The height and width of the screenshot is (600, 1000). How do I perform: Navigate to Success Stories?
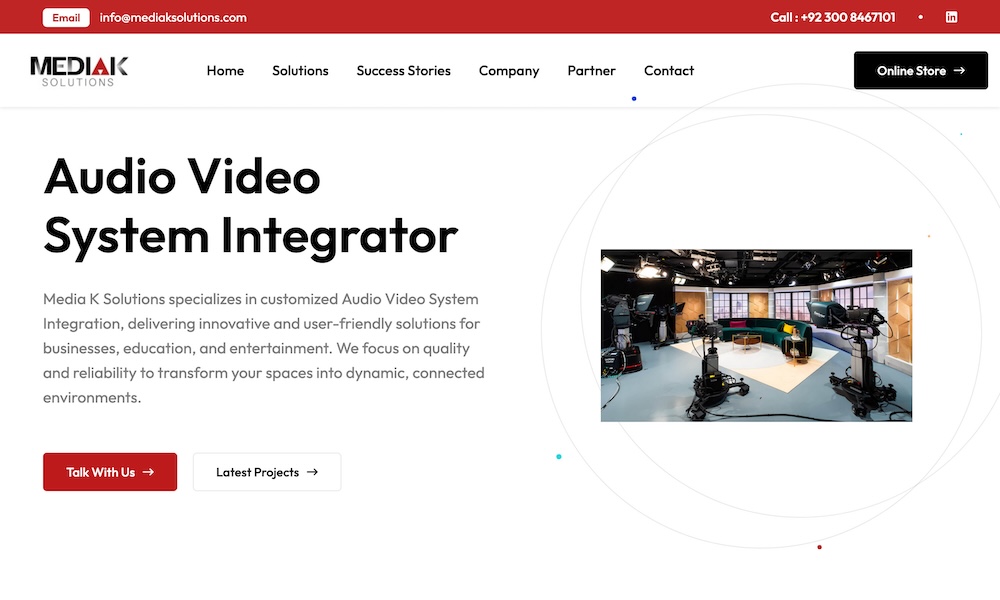click(x=403, y=70)
